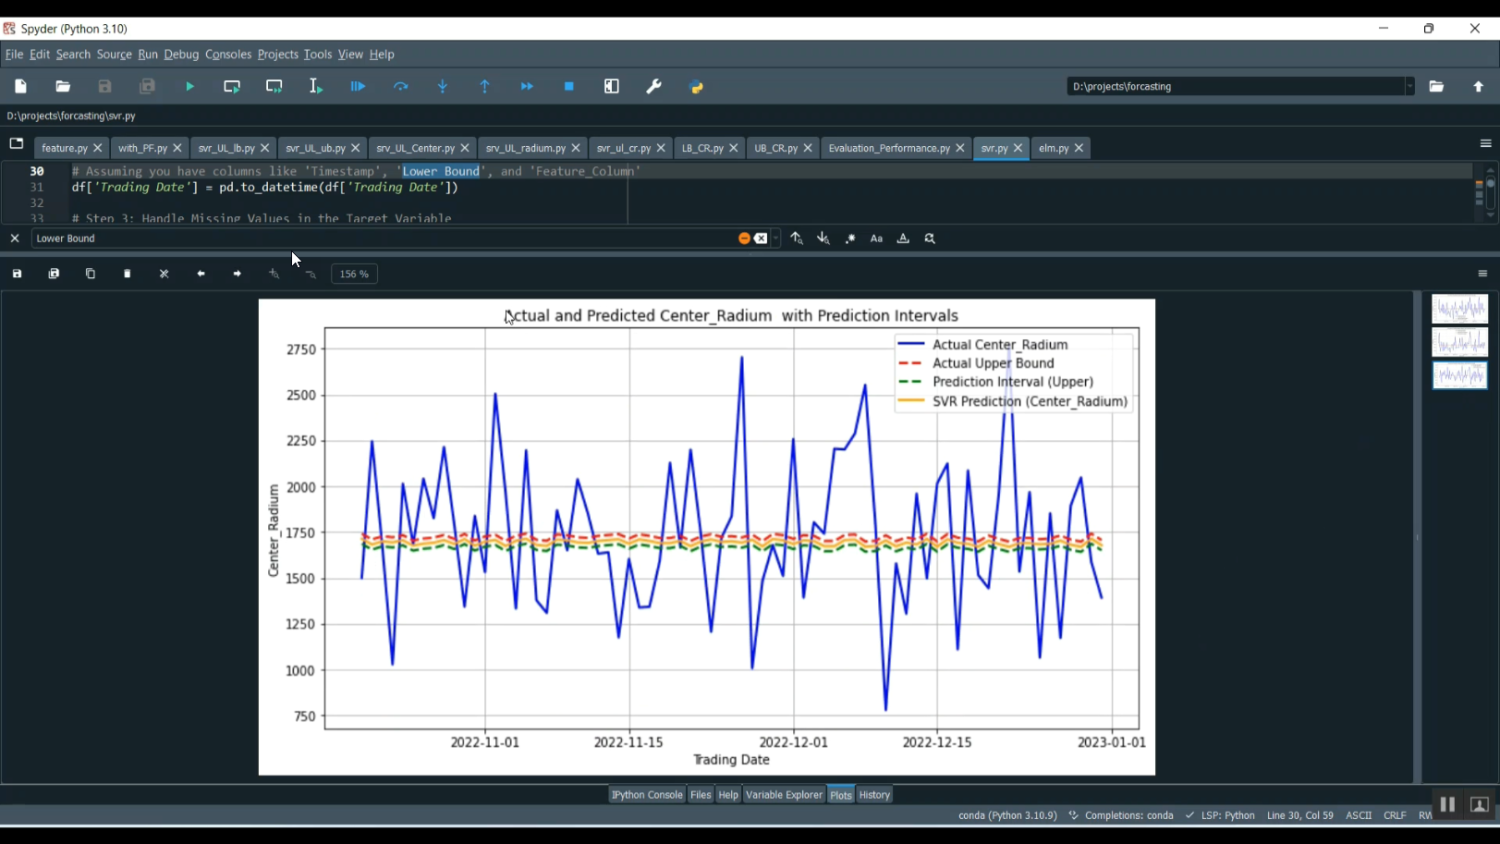Save the current plot using the save icon
The image size is (1500, 844).
pyautogui.click(x=16, y=273)
